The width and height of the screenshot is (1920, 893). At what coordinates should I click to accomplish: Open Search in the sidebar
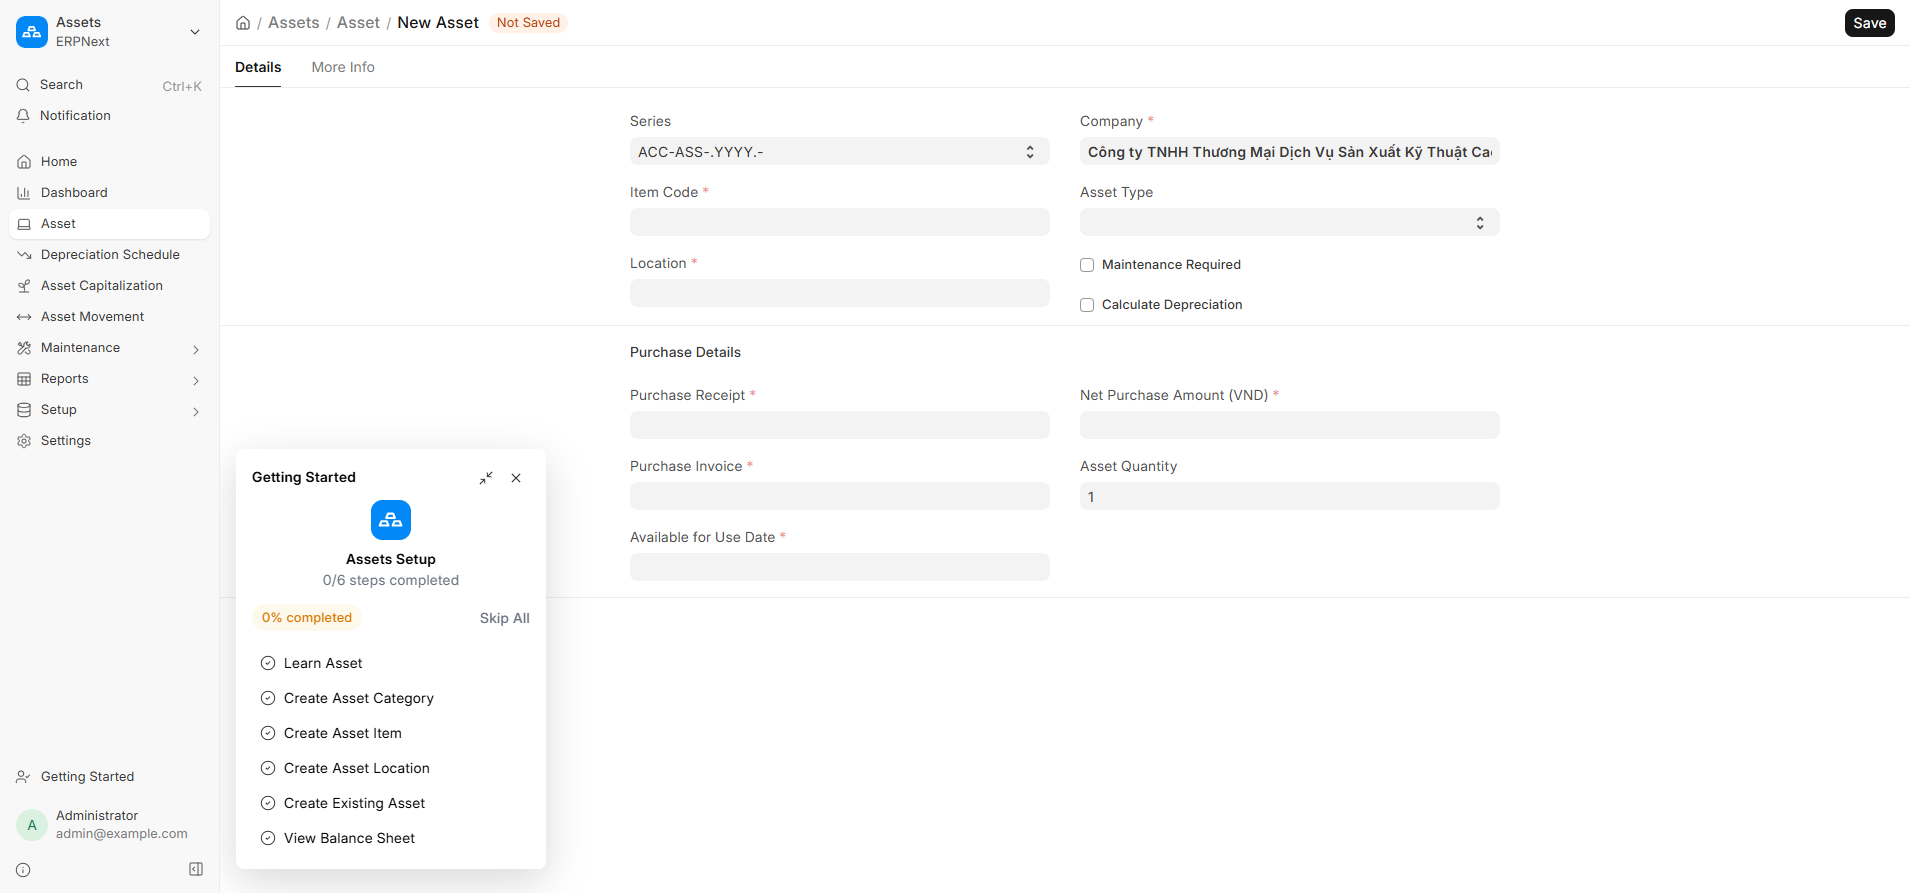coord(109,85)
